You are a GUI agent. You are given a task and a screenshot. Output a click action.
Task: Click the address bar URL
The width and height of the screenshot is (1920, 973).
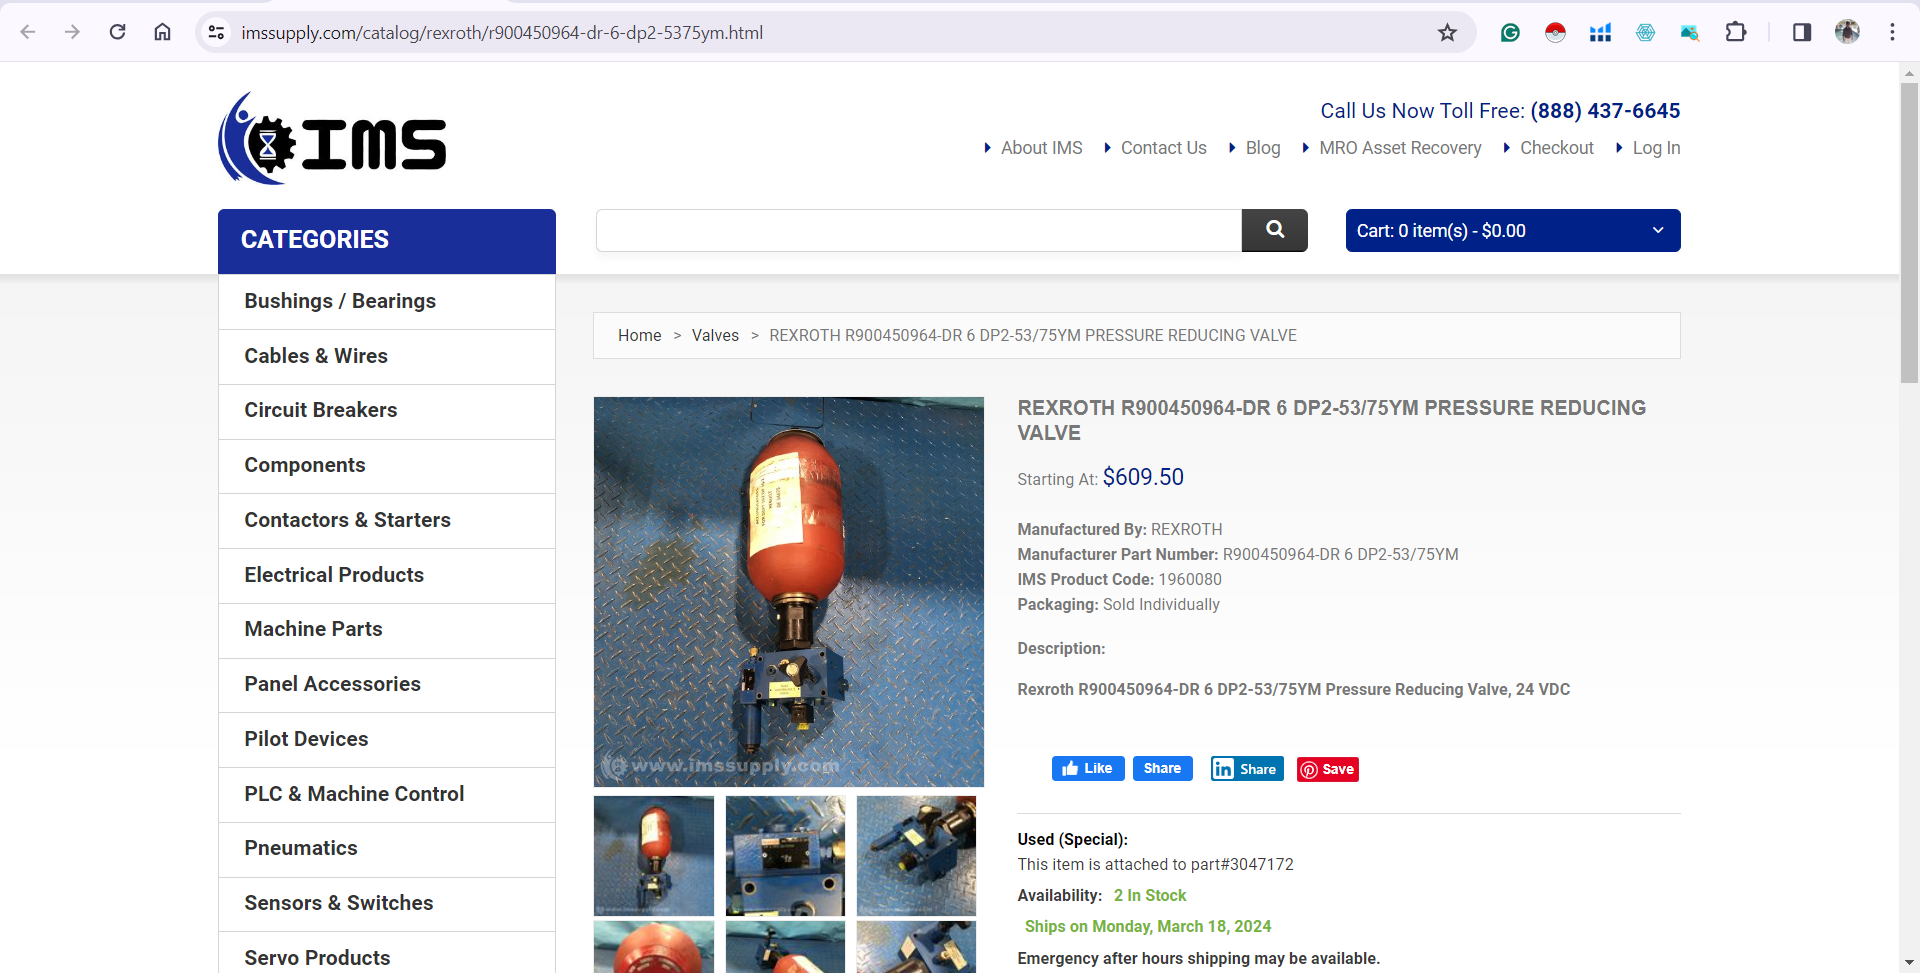[x=502, y=33]
